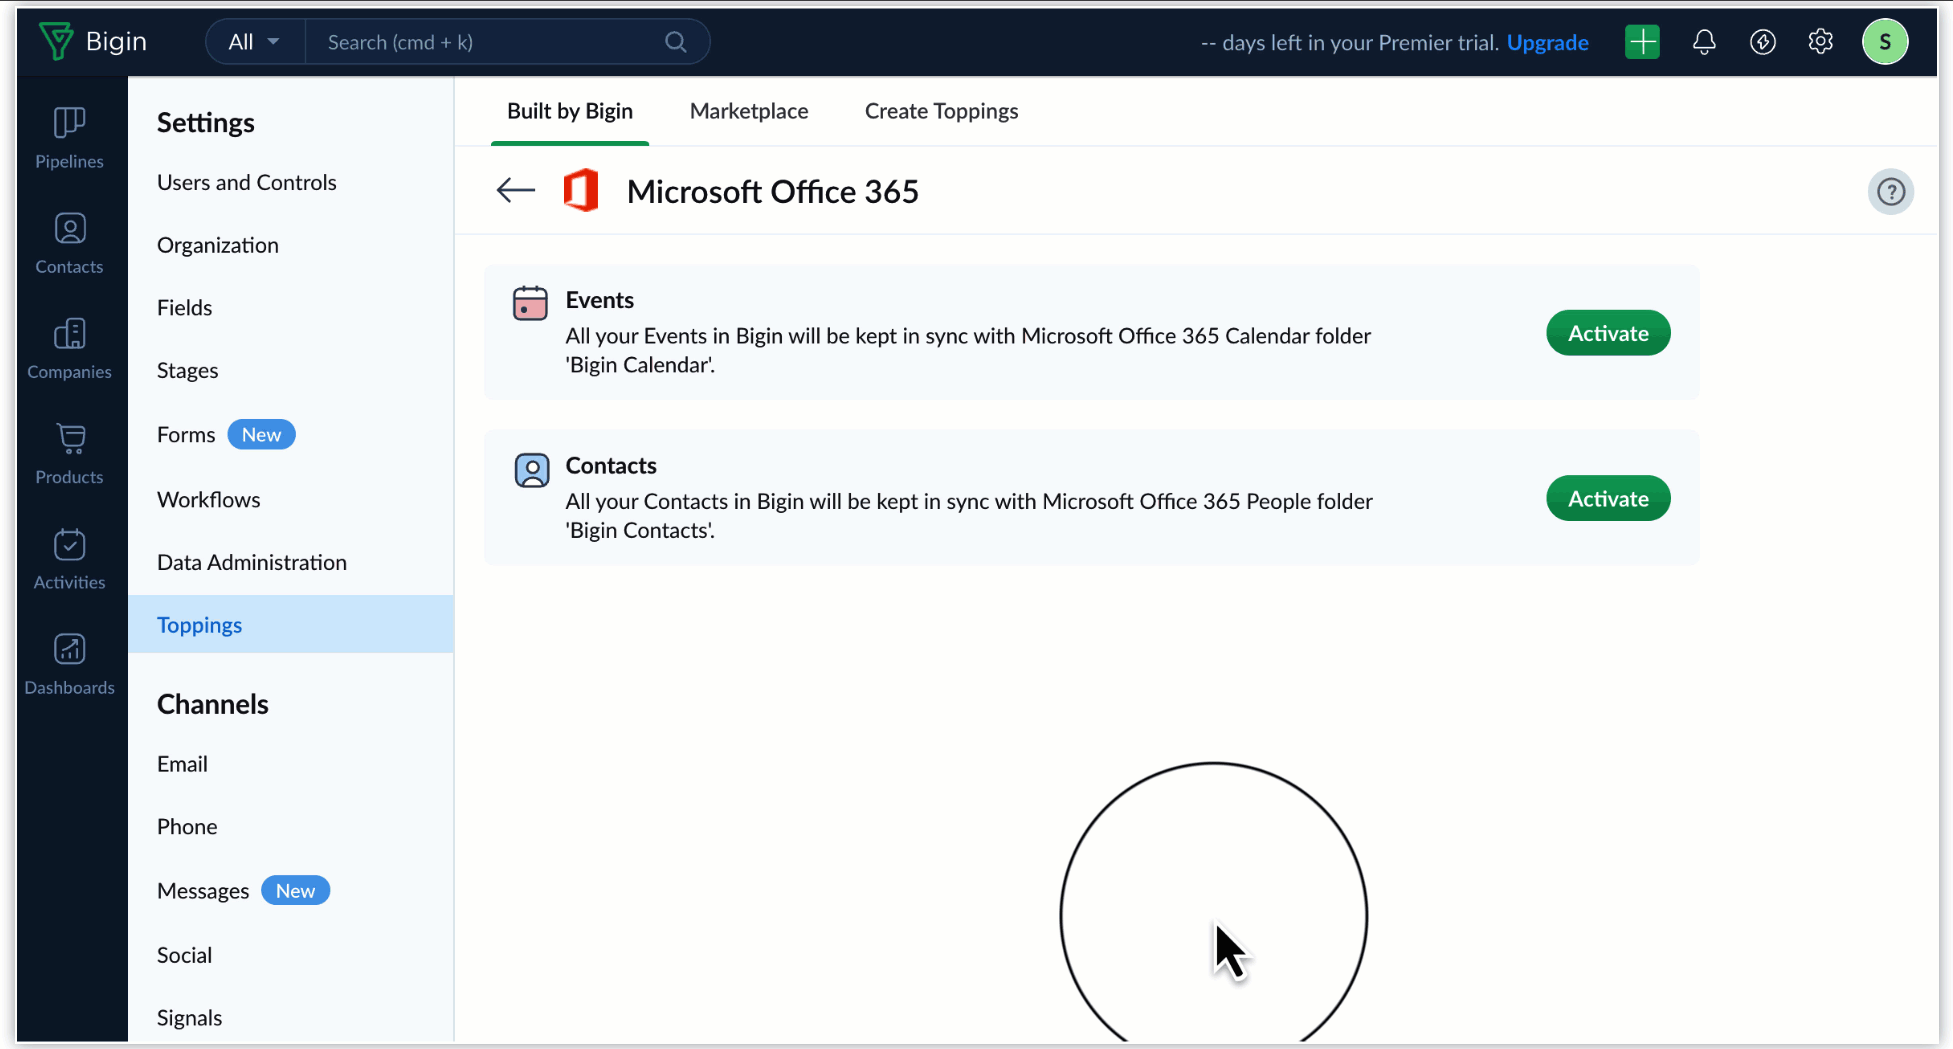The width and height of the screenshot is (1953, 1049).
Task: Open the Activities module
Action: pyautogui.click(x=69, y=559)
